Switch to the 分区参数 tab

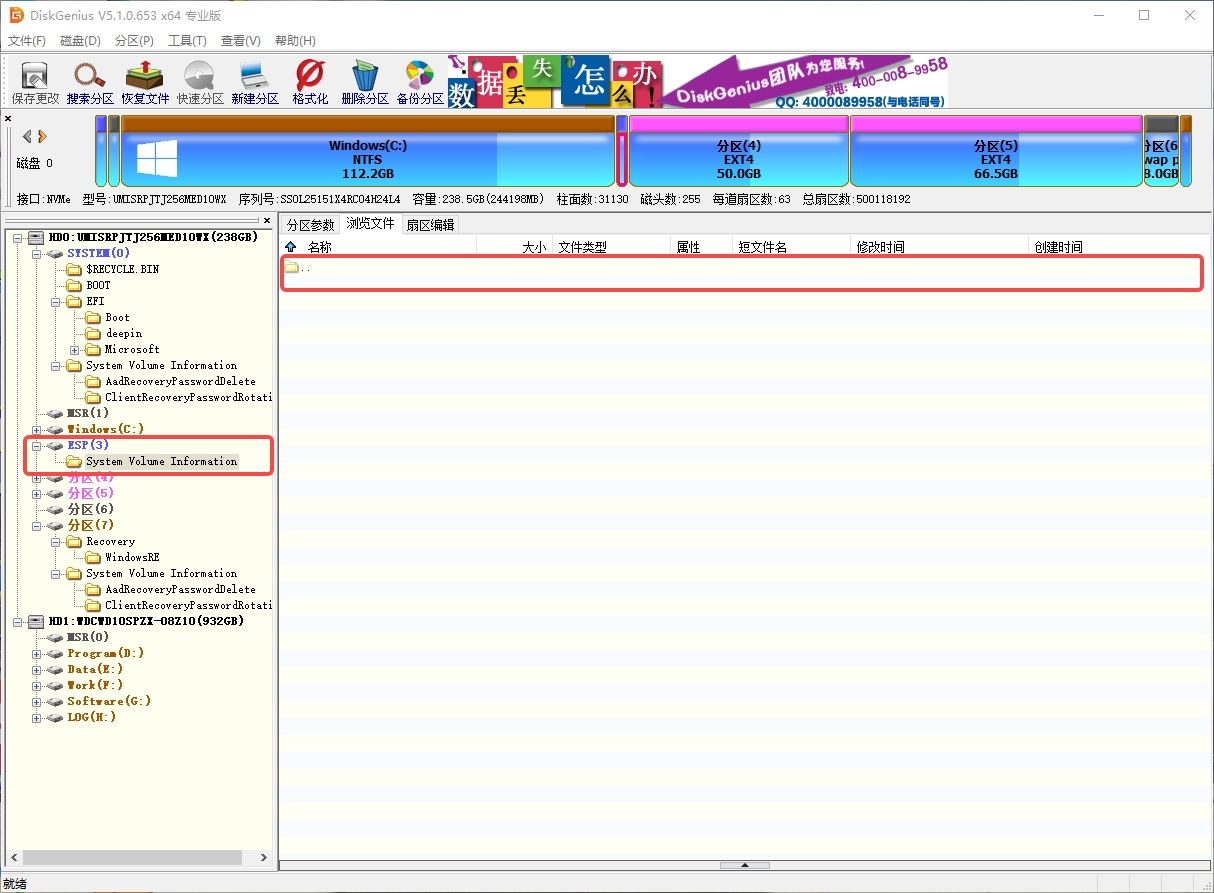click(x=310, y=224)
